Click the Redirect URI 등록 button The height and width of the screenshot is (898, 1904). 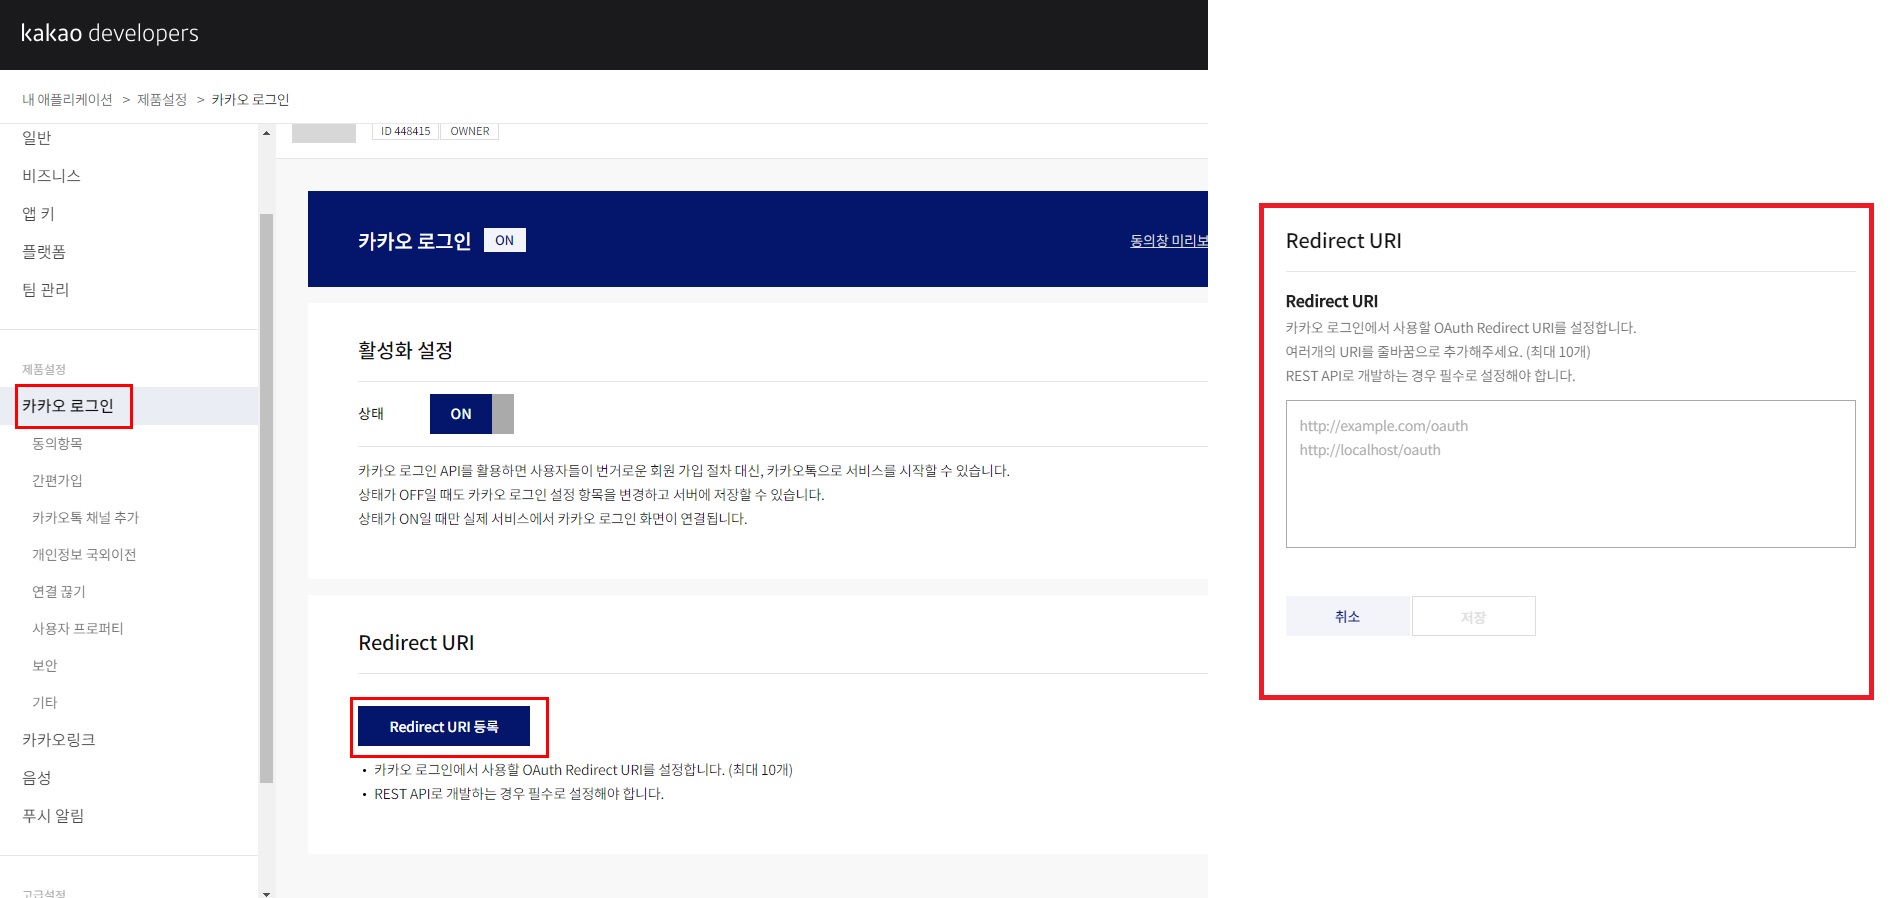[444, 726]
